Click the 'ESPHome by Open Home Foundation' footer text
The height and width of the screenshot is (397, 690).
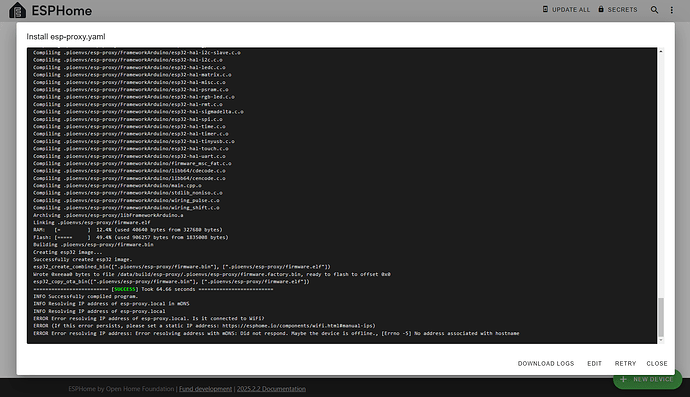pos(121,389)
